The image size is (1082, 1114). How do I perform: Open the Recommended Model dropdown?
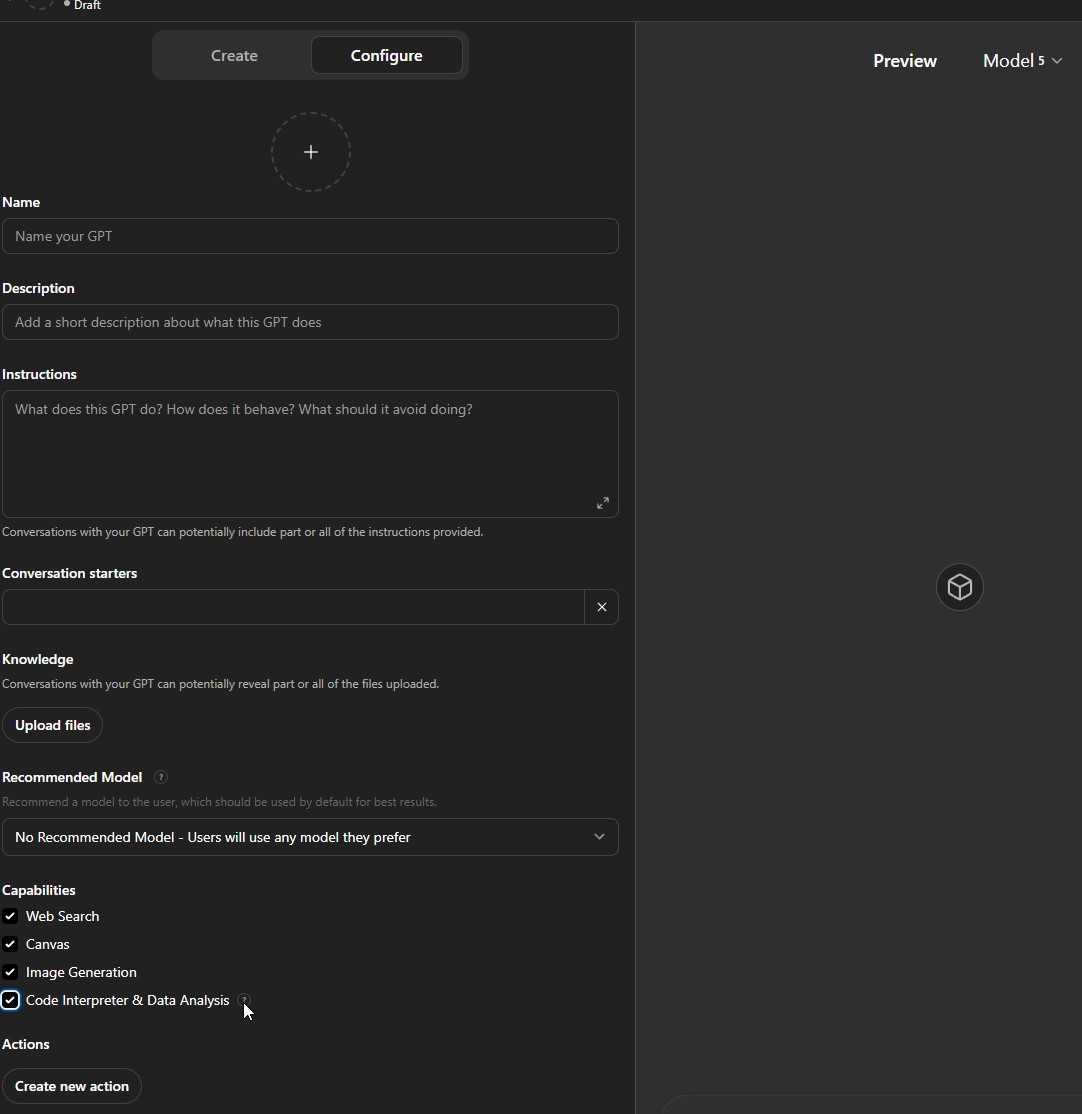(310, 837)
